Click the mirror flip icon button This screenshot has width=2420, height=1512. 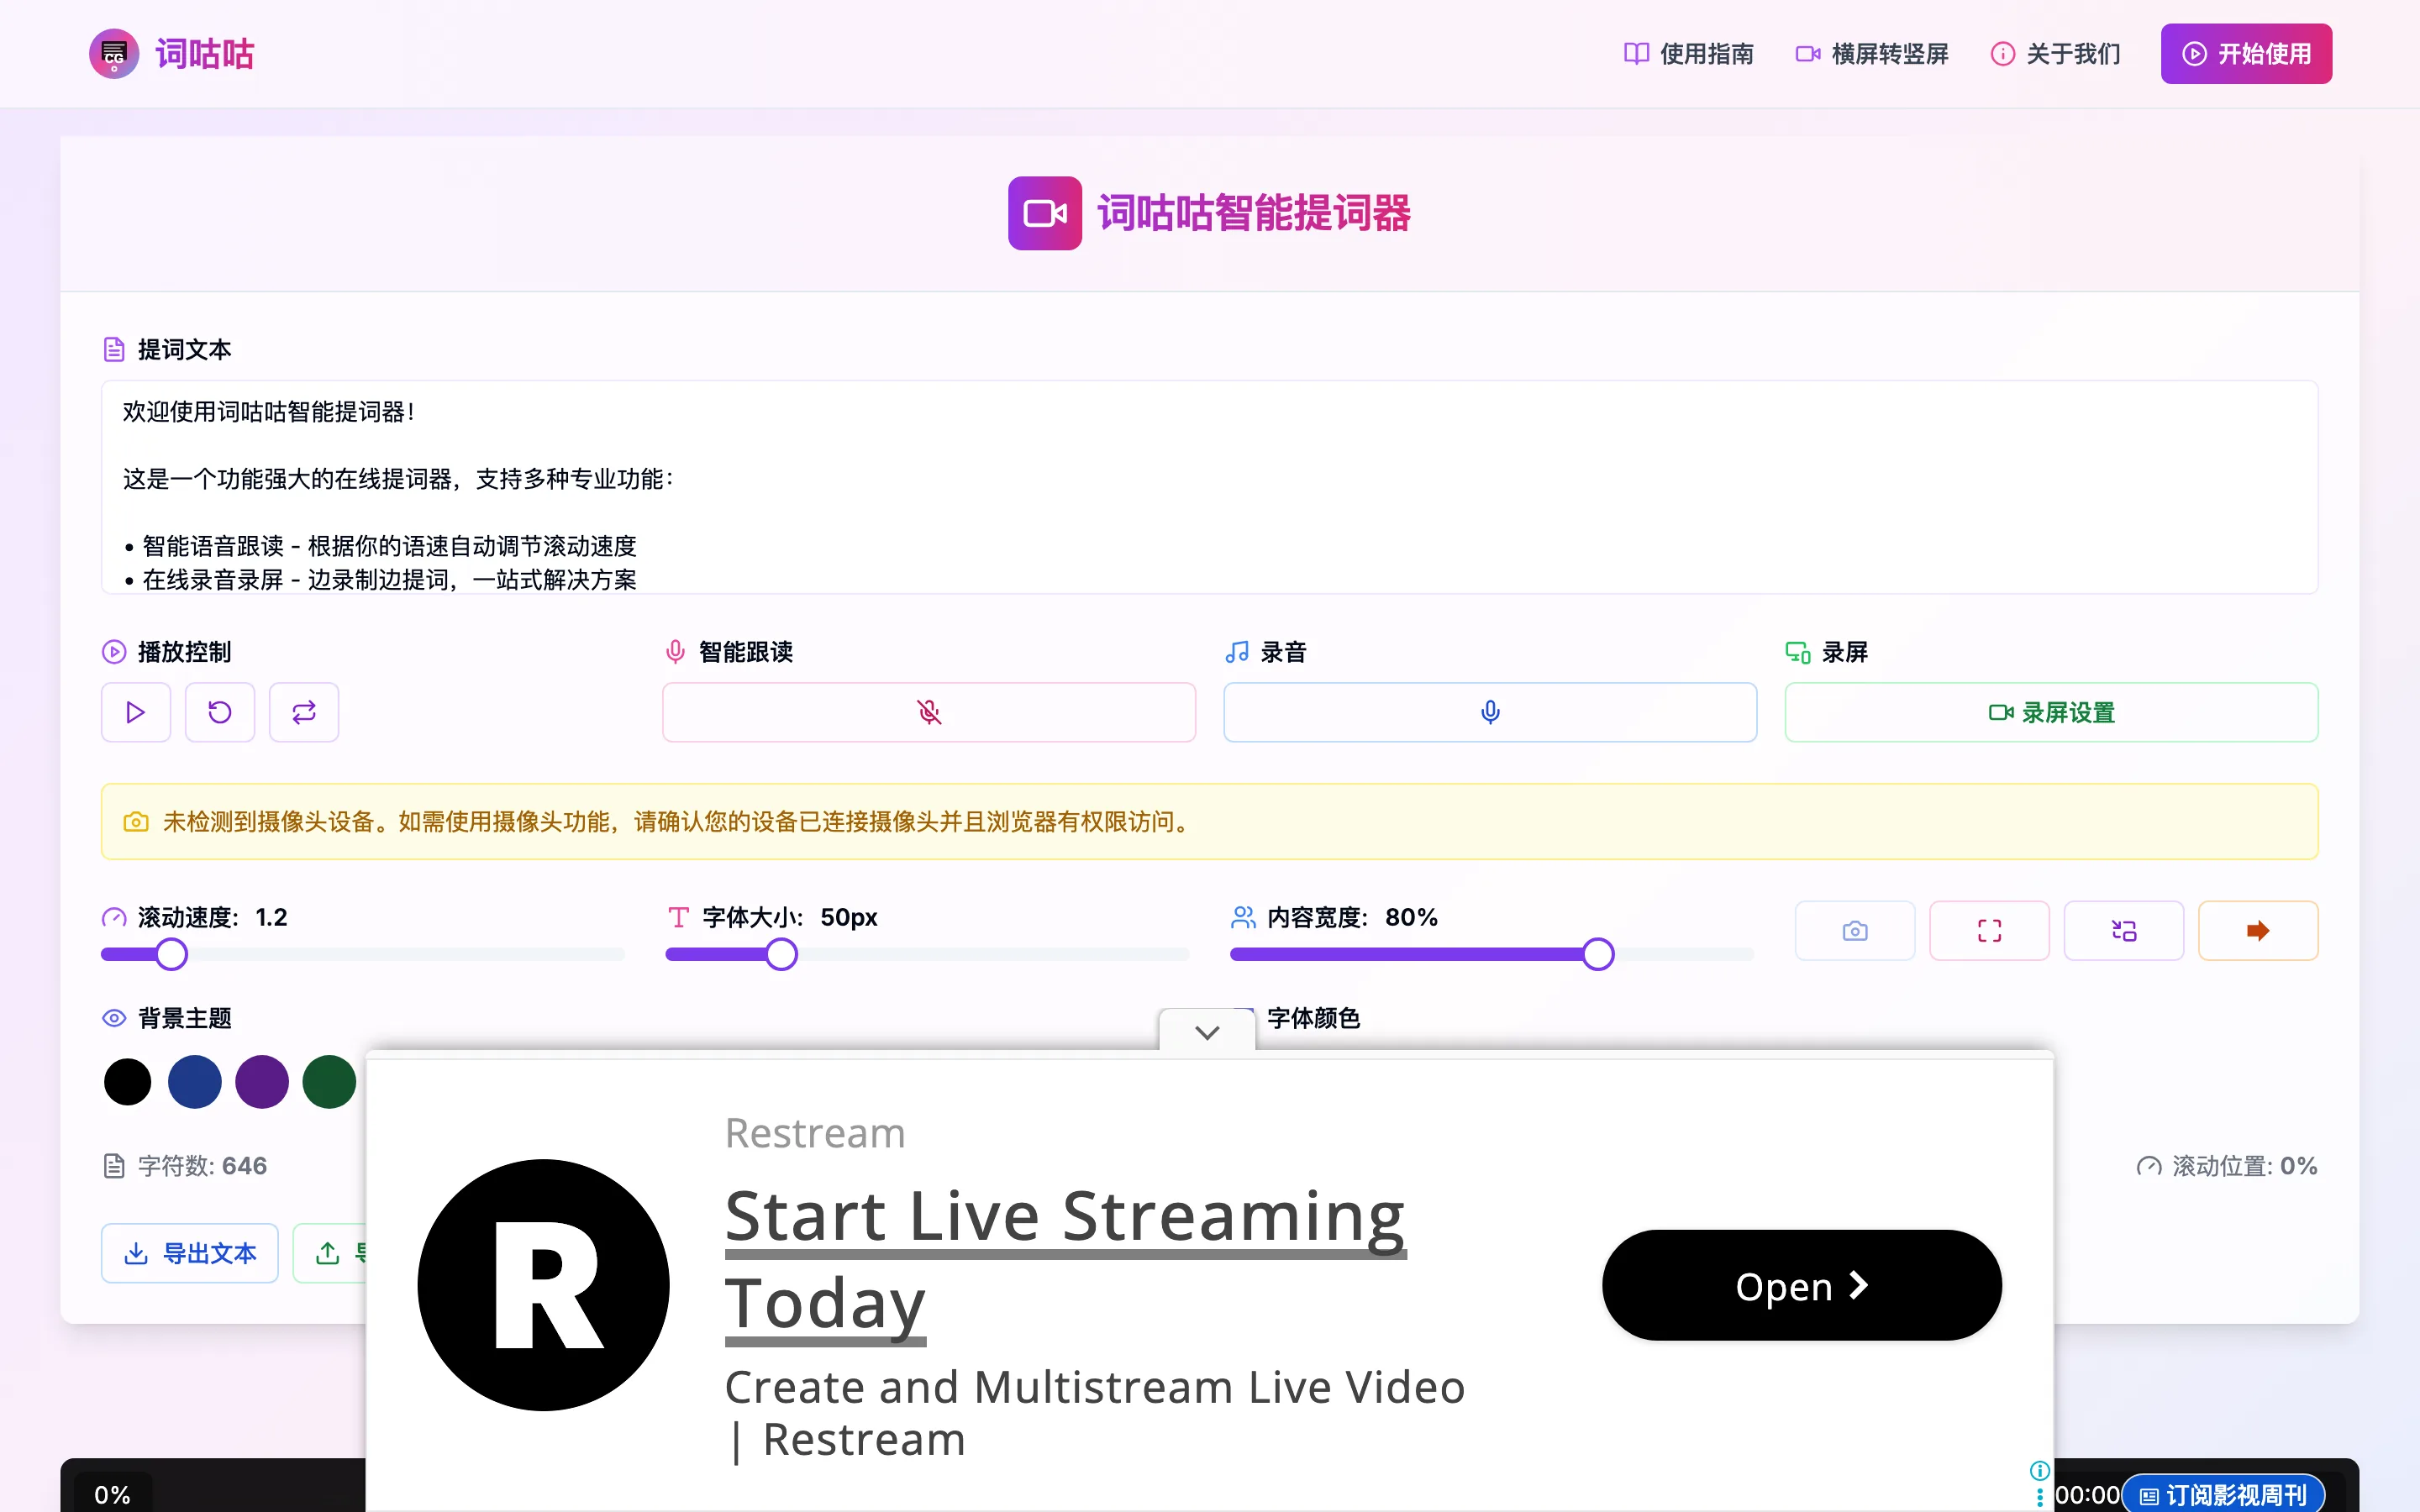pyautogui.click(x=2124, y=931)
